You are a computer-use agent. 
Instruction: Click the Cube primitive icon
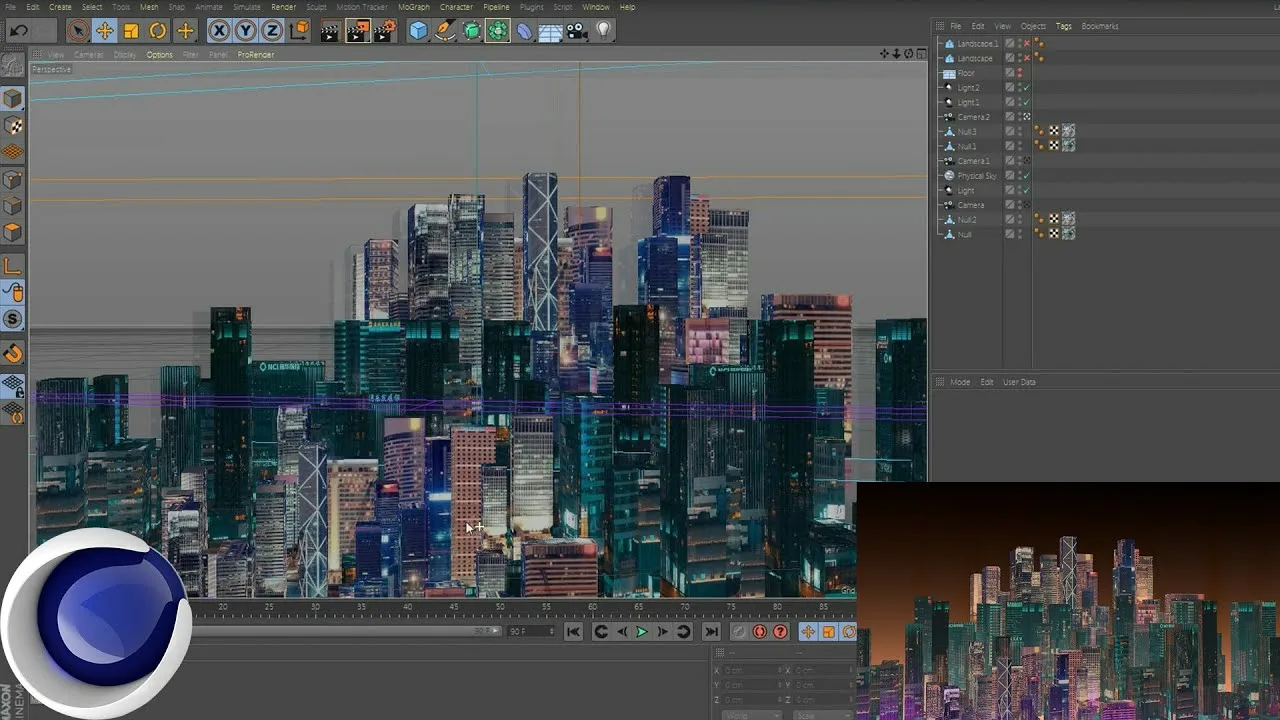tap(418, 30)
